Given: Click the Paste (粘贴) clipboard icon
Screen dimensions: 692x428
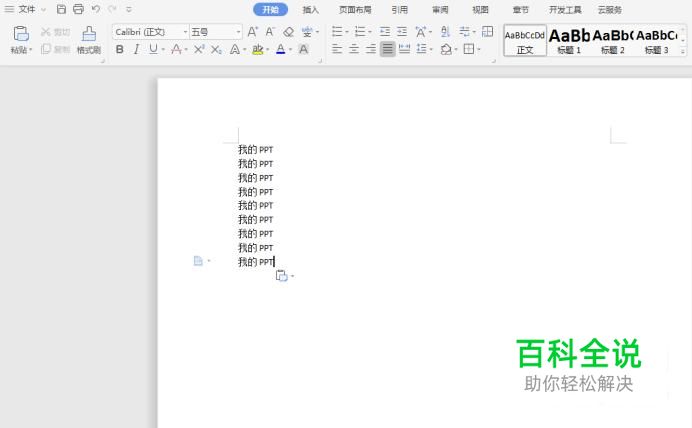Looking at the screenshot, I should click(x=20, y=34).
